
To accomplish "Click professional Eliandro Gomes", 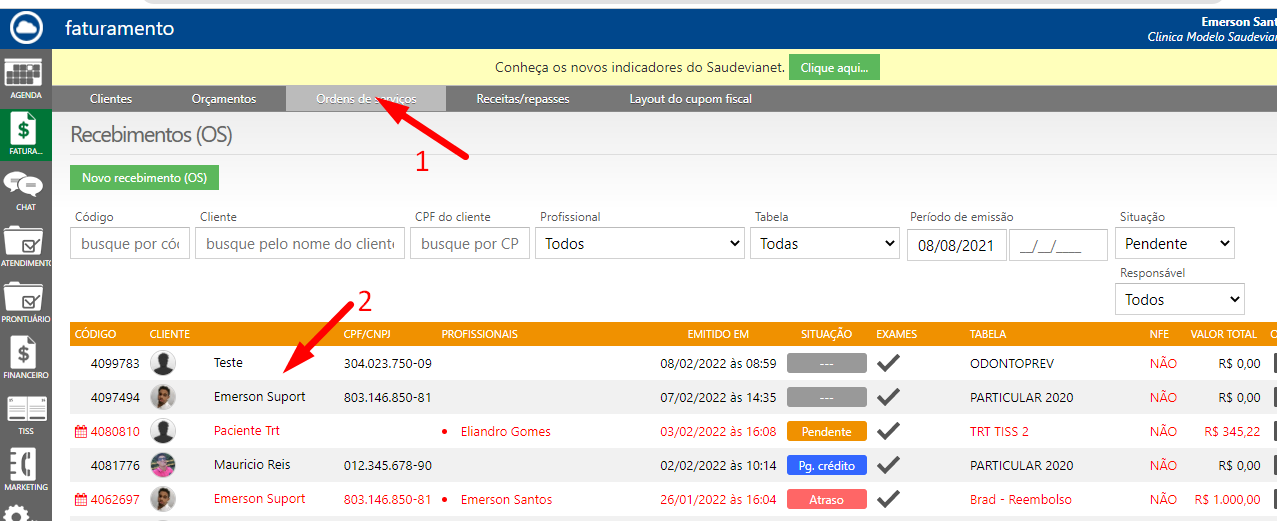I will point(505,431).
